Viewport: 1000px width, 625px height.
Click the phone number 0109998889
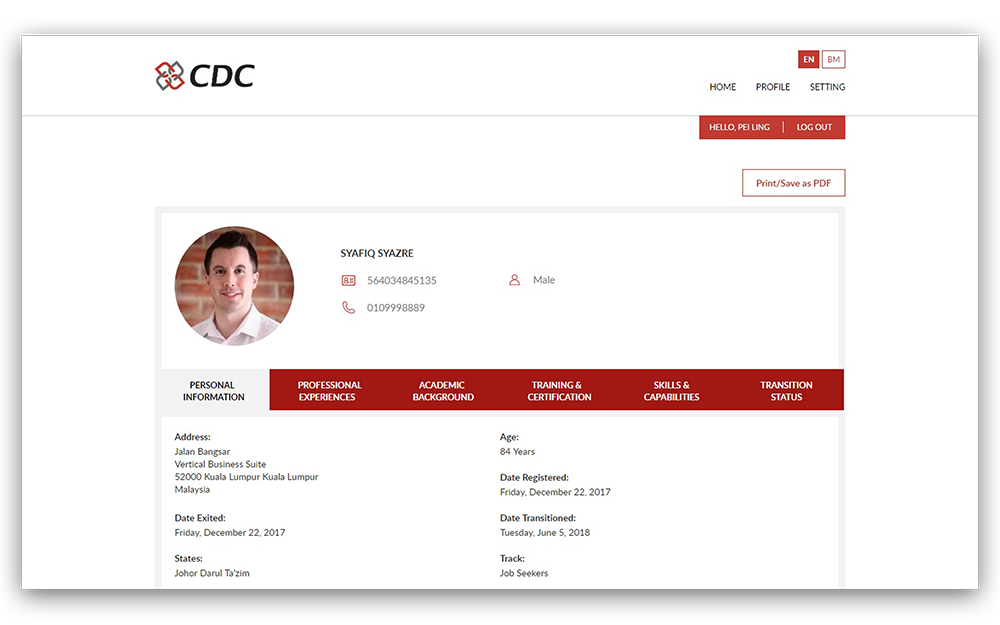coord(395,308)
